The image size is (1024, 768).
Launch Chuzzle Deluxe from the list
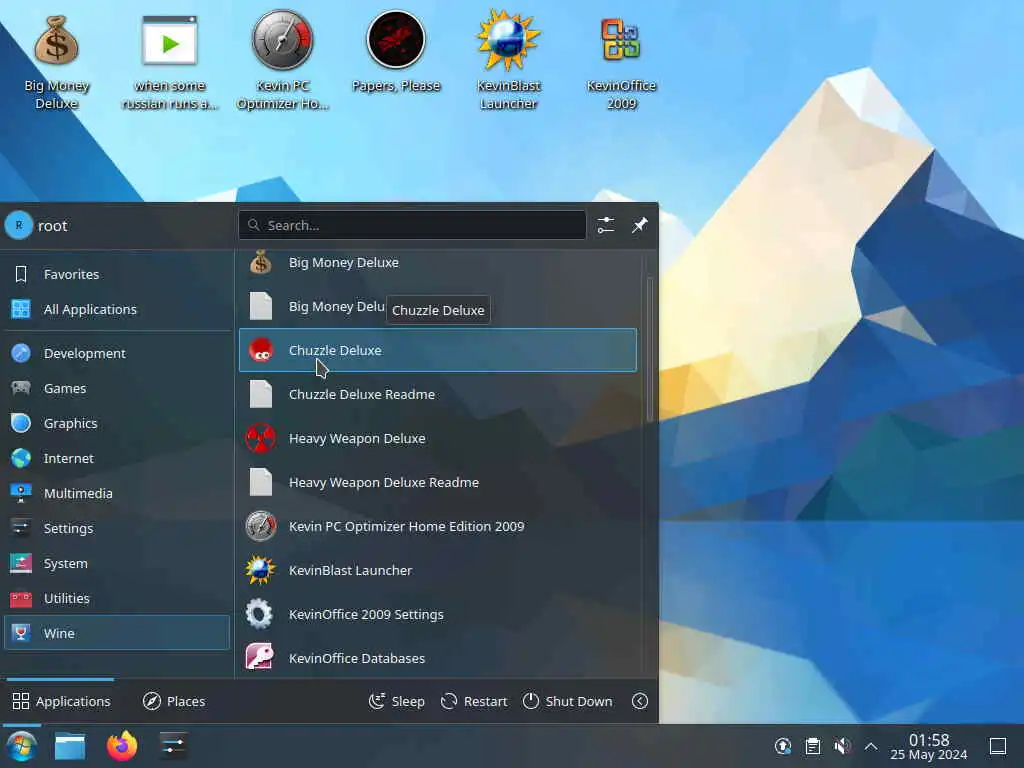pyautogui.click(x=438, y=350)
